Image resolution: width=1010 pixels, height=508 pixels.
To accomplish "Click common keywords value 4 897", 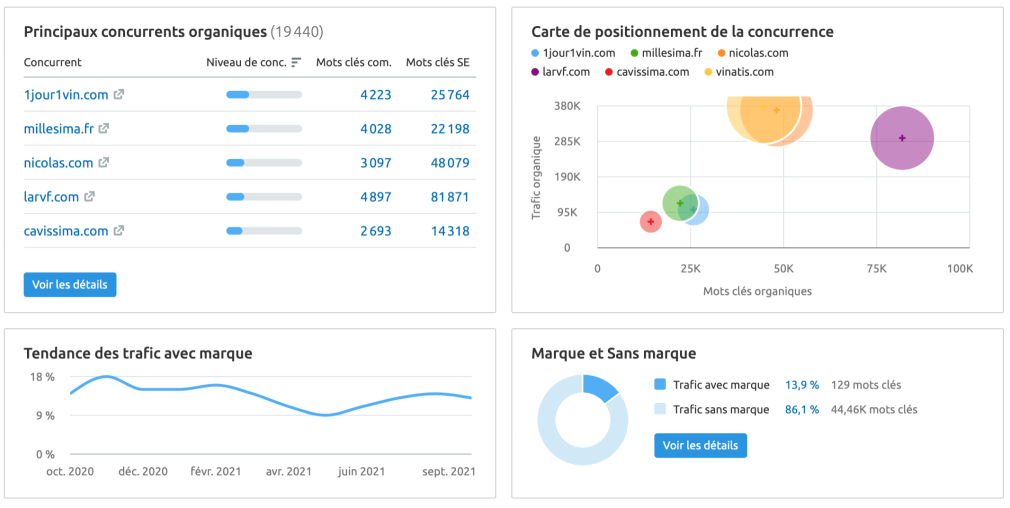I will click(376, 197).
